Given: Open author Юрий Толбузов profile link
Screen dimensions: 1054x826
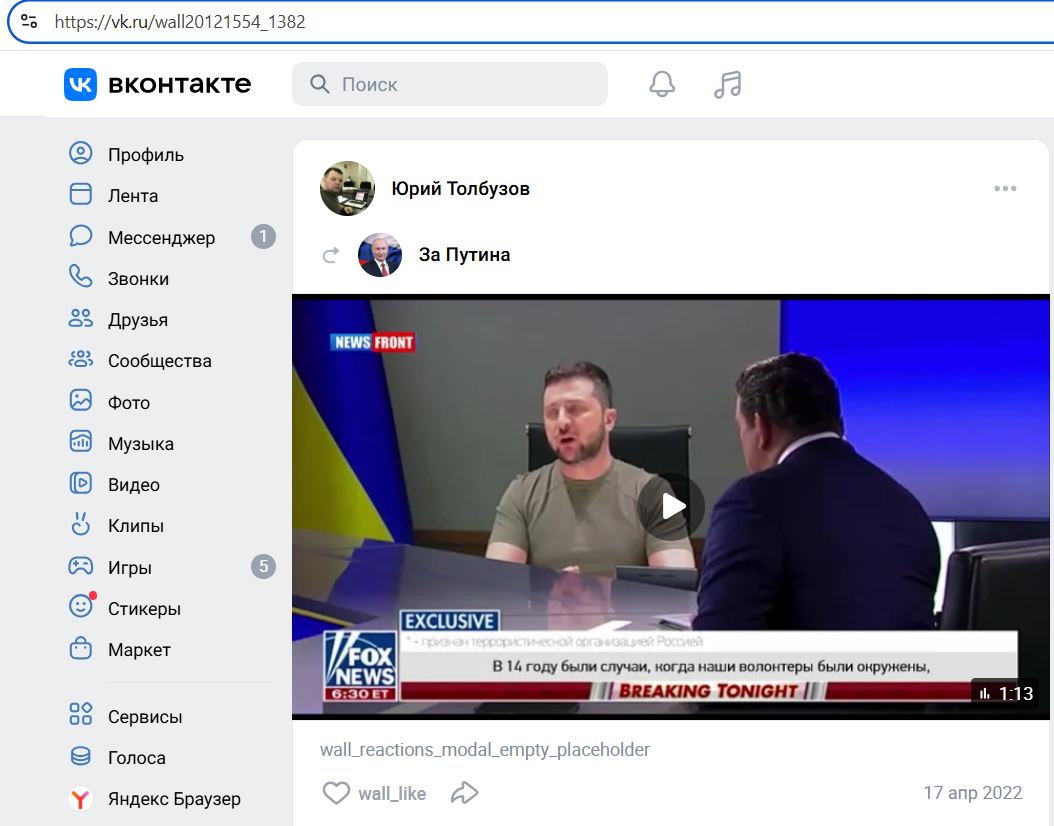Looking at the screenshot, I should tap(460, 188).
